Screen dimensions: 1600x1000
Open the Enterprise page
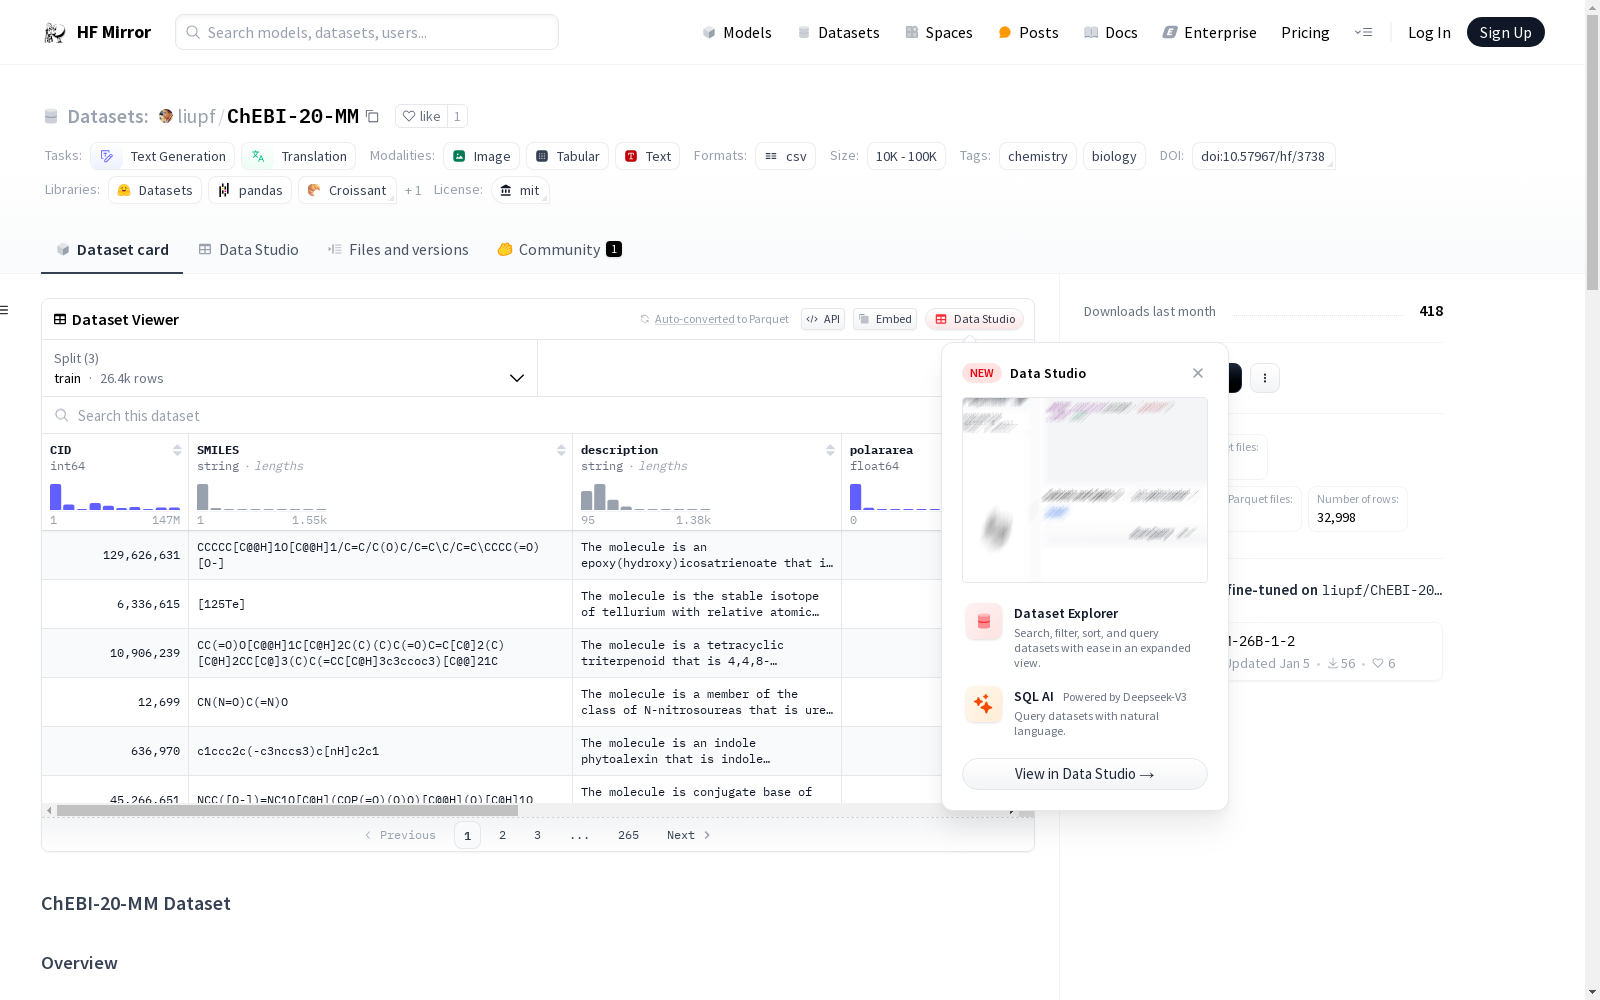point(1209,33)
